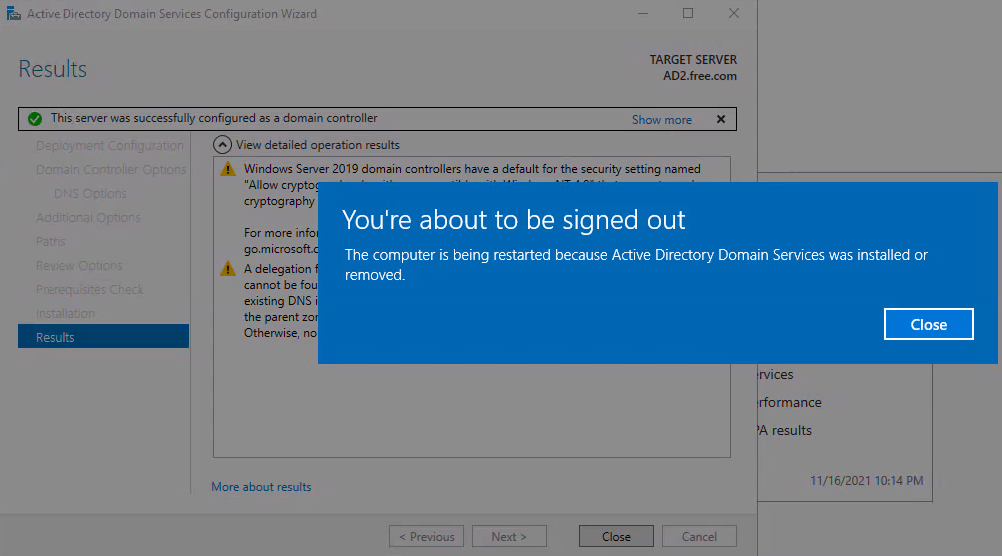Click Performance item in Server Manager background
This screenshot has width=1002, height=556.
[790, 403]
